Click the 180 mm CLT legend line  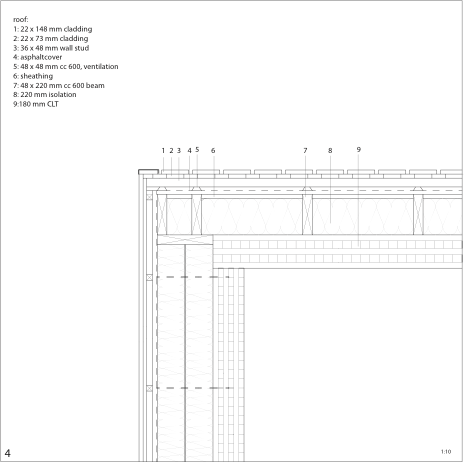tap(36, 104)
